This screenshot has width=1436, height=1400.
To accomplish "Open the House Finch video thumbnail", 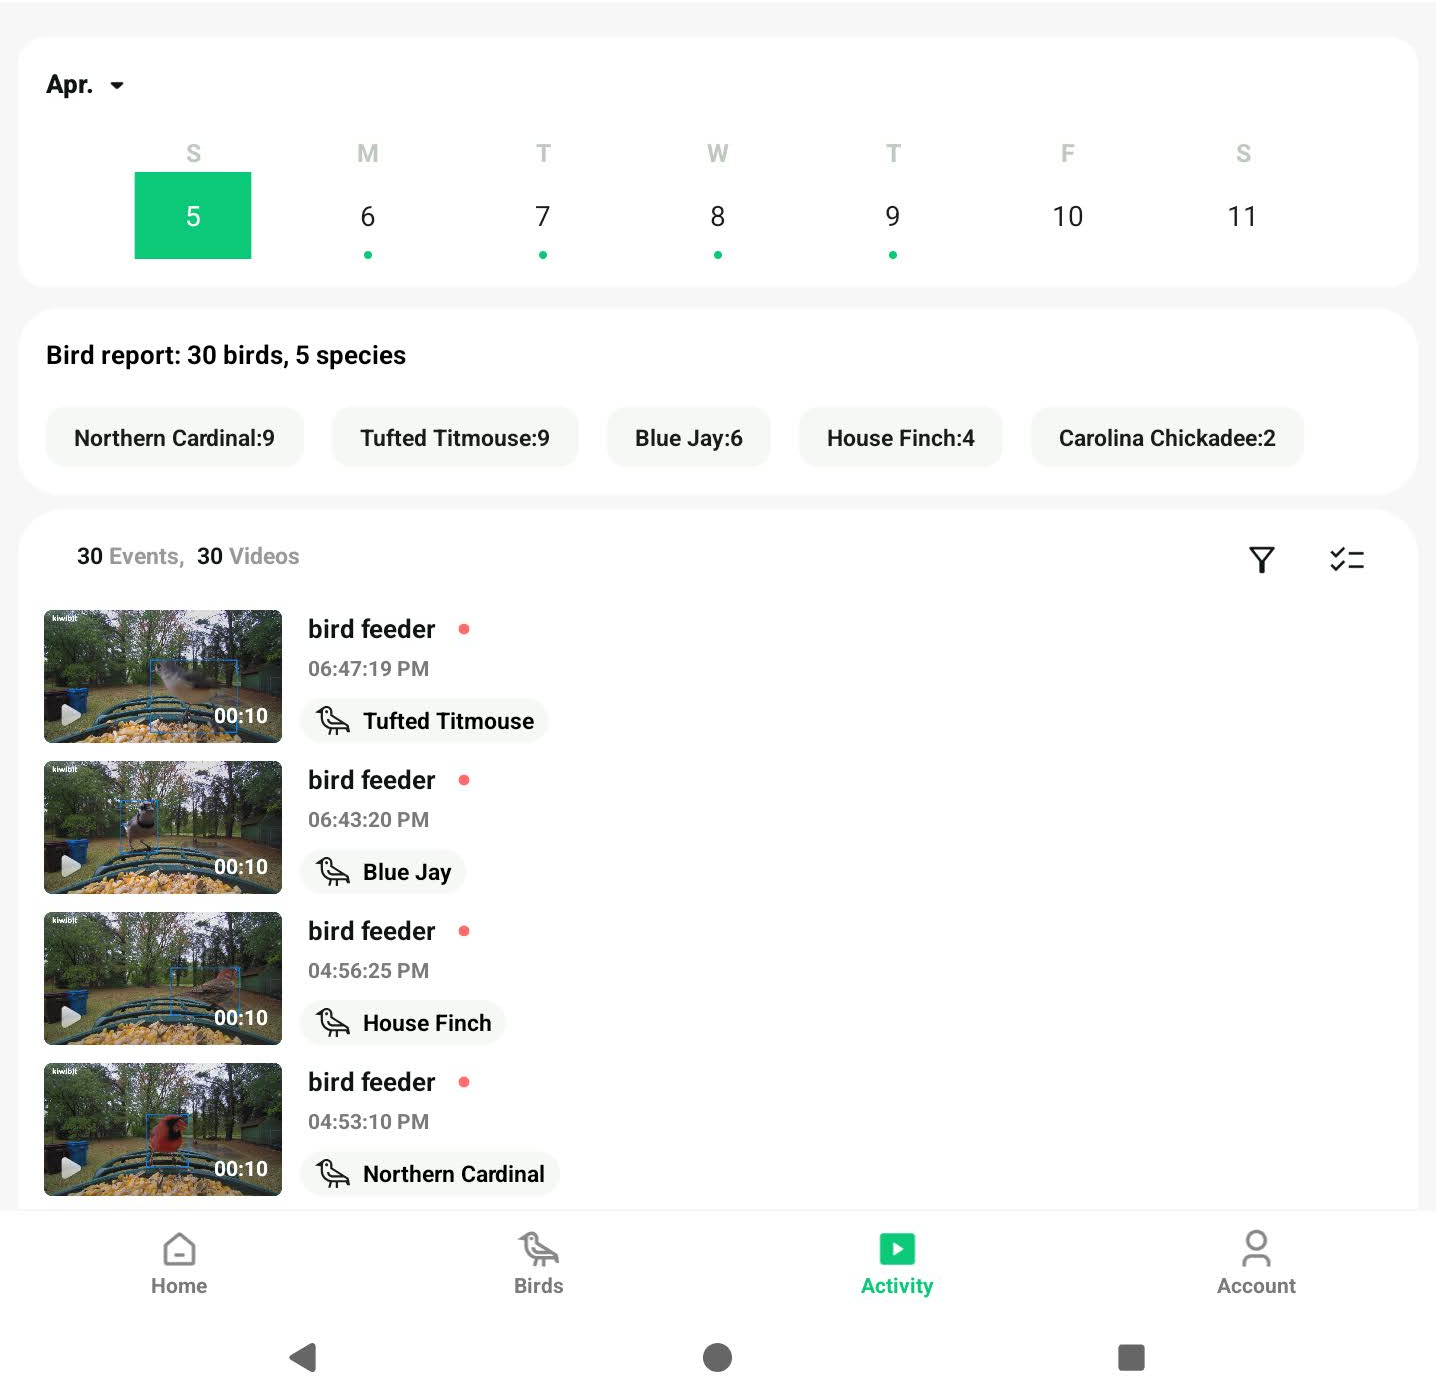I will tap(163, 978).
